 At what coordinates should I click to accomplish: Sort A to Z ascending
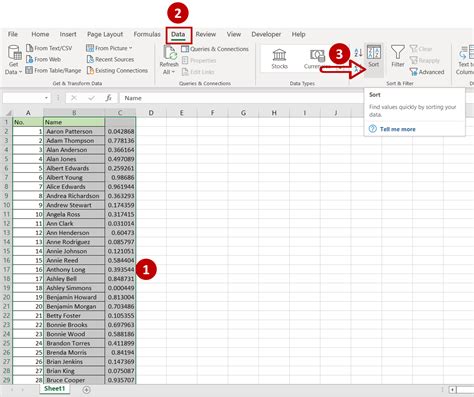click(x=358, y=52)
